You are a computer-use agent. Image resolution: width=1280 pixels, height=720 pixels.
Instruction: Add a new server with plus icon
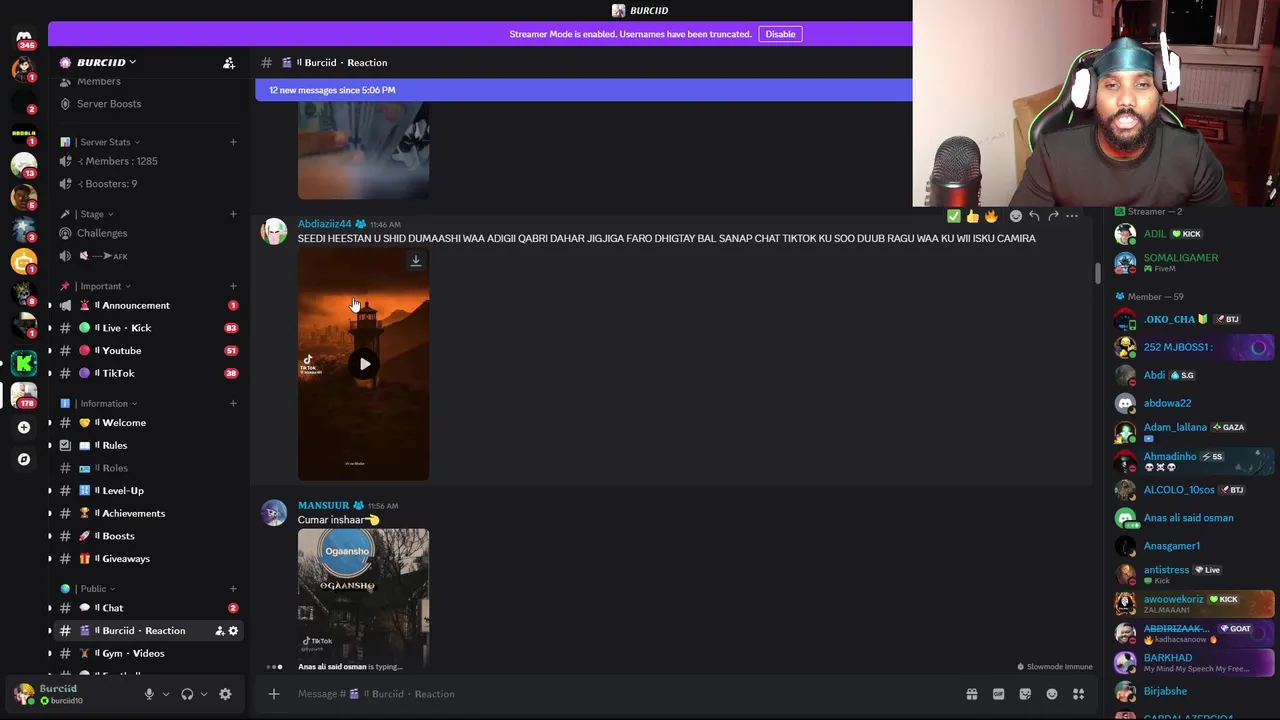tap(24, 427)
